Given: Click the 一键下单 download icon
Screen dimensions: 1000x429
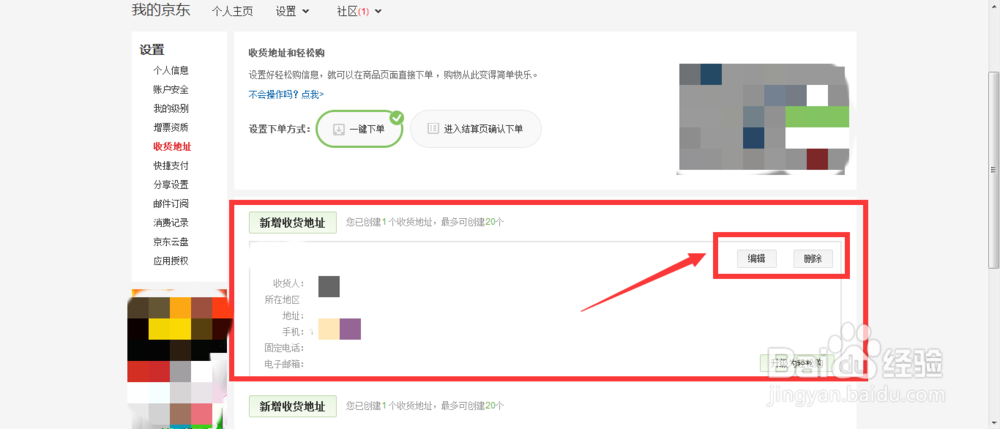Looking at the screenshot, I should [x=339, y=129].
